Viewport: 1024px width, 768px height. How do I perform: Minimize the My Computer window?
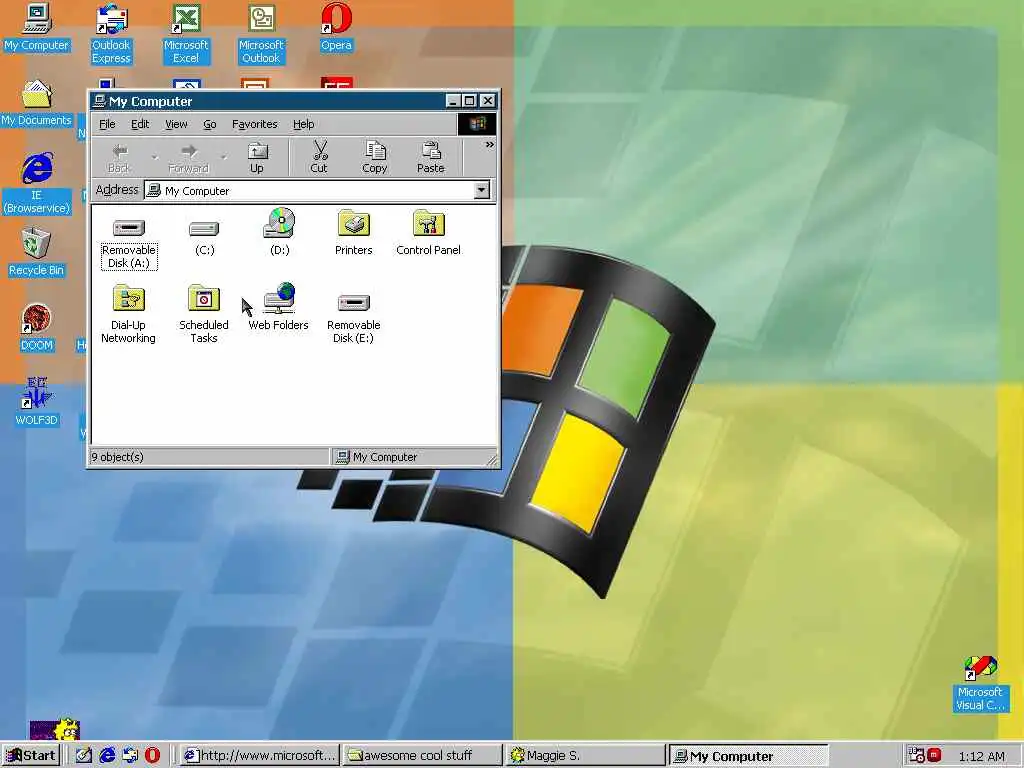[x=453, y=101]
